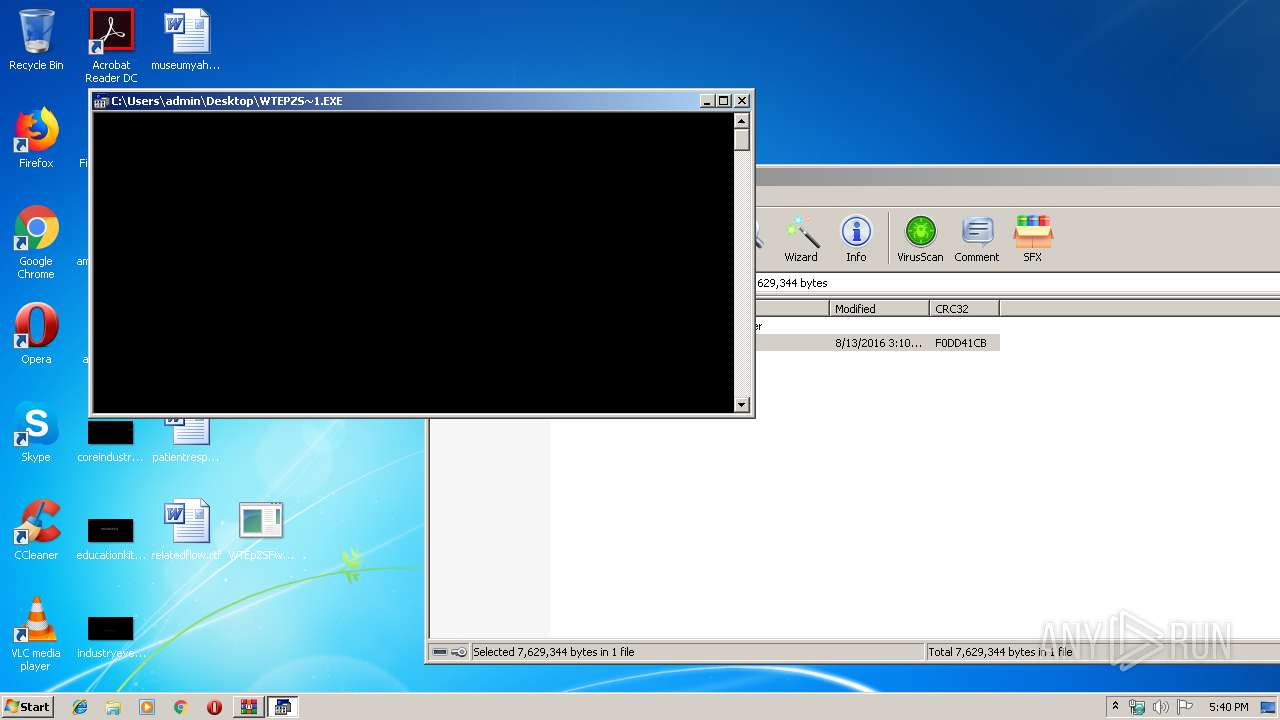Launch Acrobat Reader DC shortcut
Image resolution: width=1280 pixels, height=720 pixels.
[x=111, y=46]
